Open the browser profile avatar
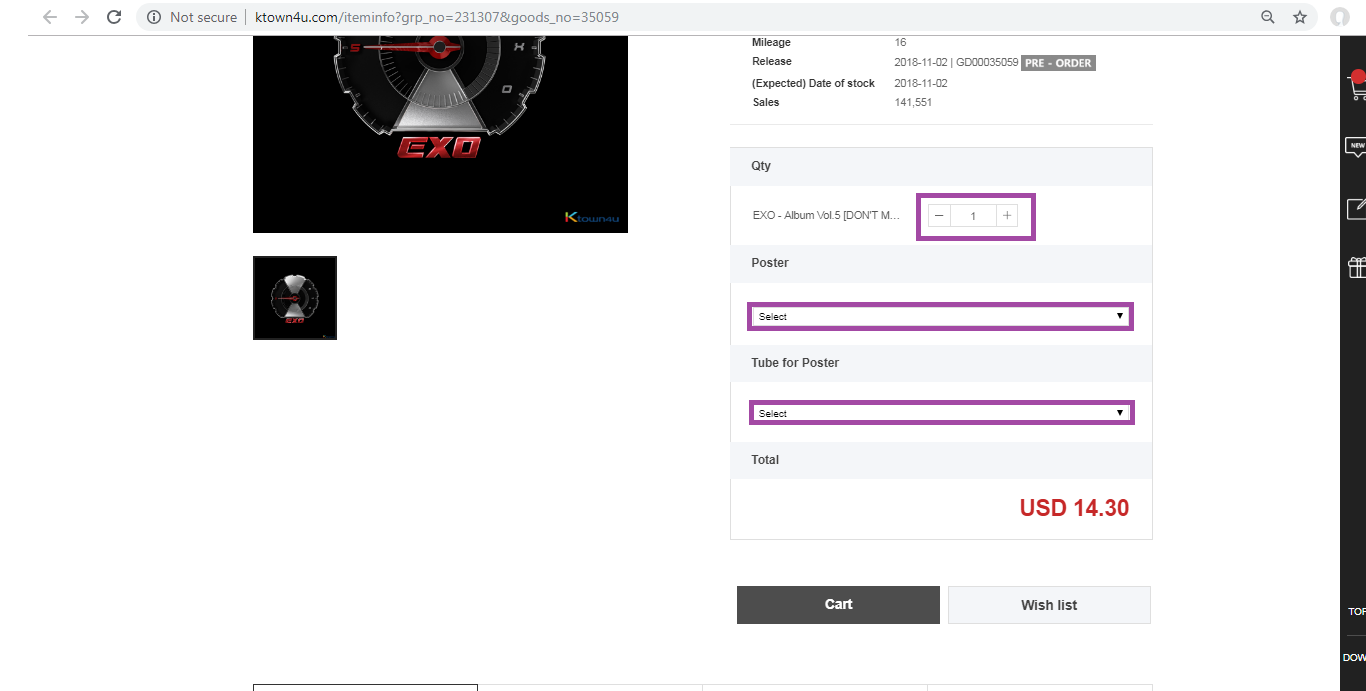The height and width of the screenshot is (691, 1366). (1340, 17)
